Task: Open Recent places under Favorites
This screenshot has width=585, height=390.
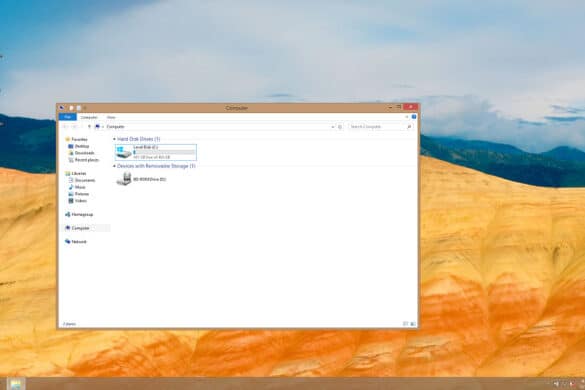Action: 84,160
